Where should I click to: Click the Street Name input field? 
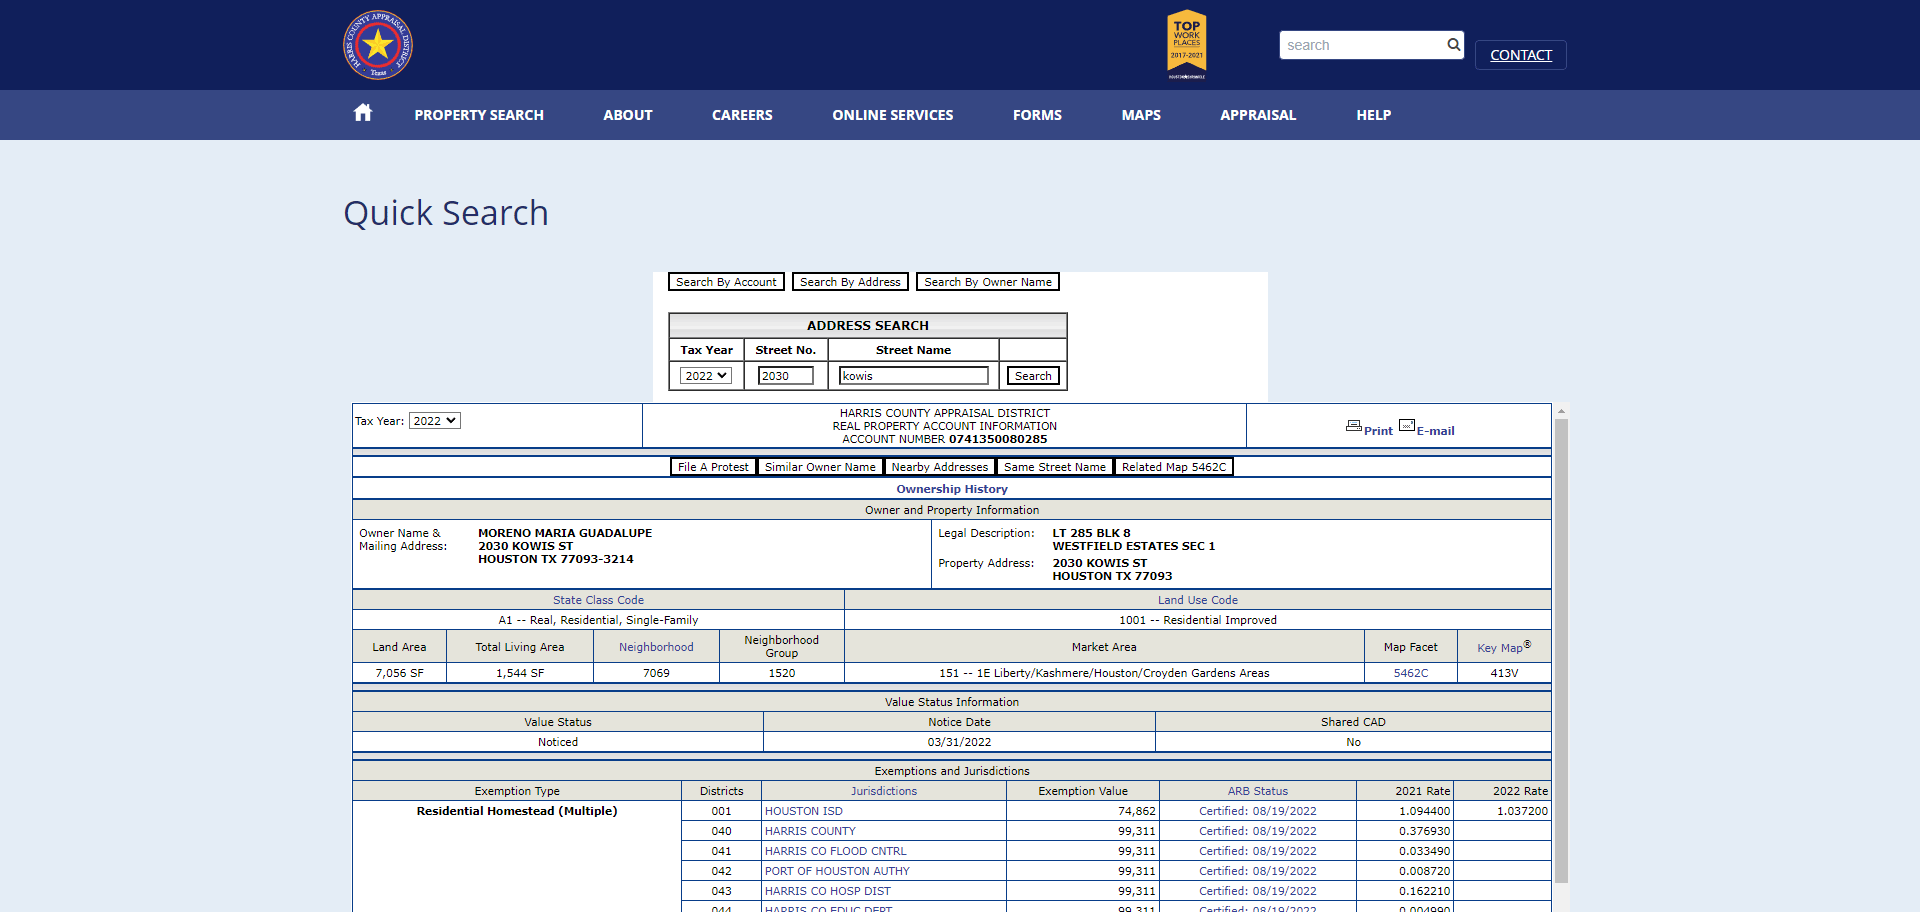(x=914, y=376)
